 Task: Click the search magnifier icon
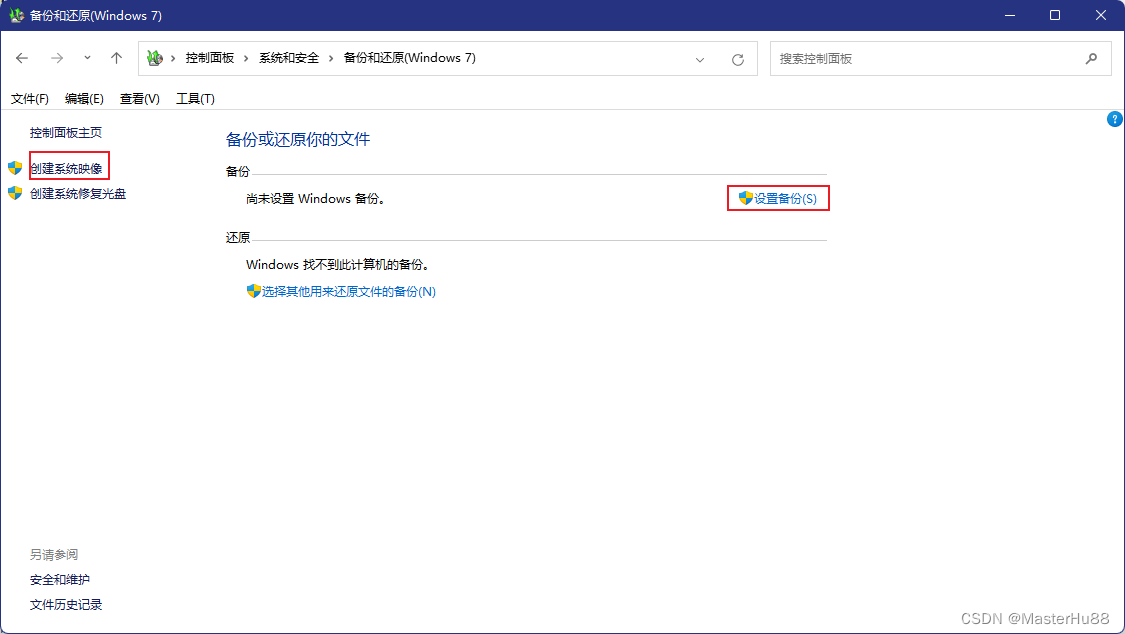(x=1091, y=59)
